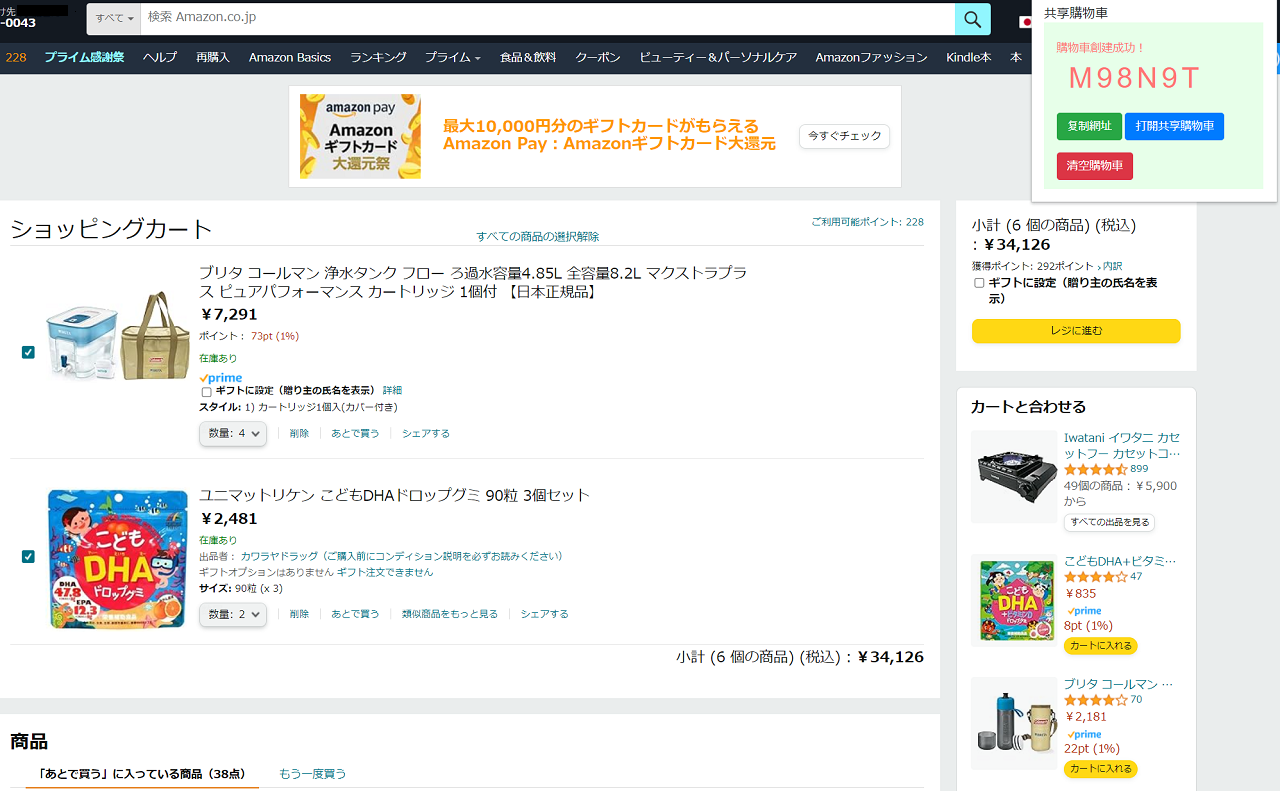Screen dimensions: 1280x800
Task: Focus the Amazon.co.jp search input field
Action: coord(548,19)
